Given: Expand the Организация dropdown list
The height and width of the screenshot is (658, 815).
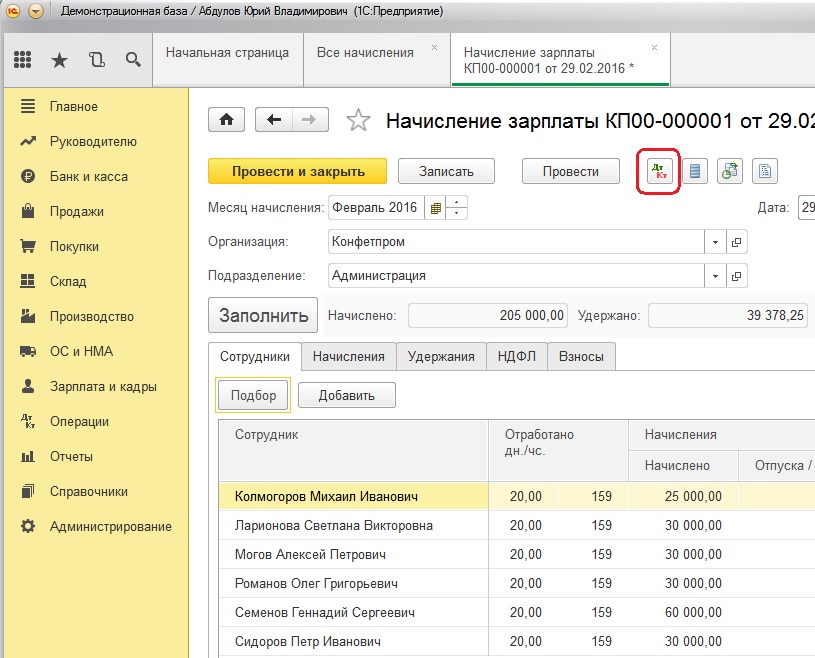Looking at the screenshot, I should click(715, 242).
